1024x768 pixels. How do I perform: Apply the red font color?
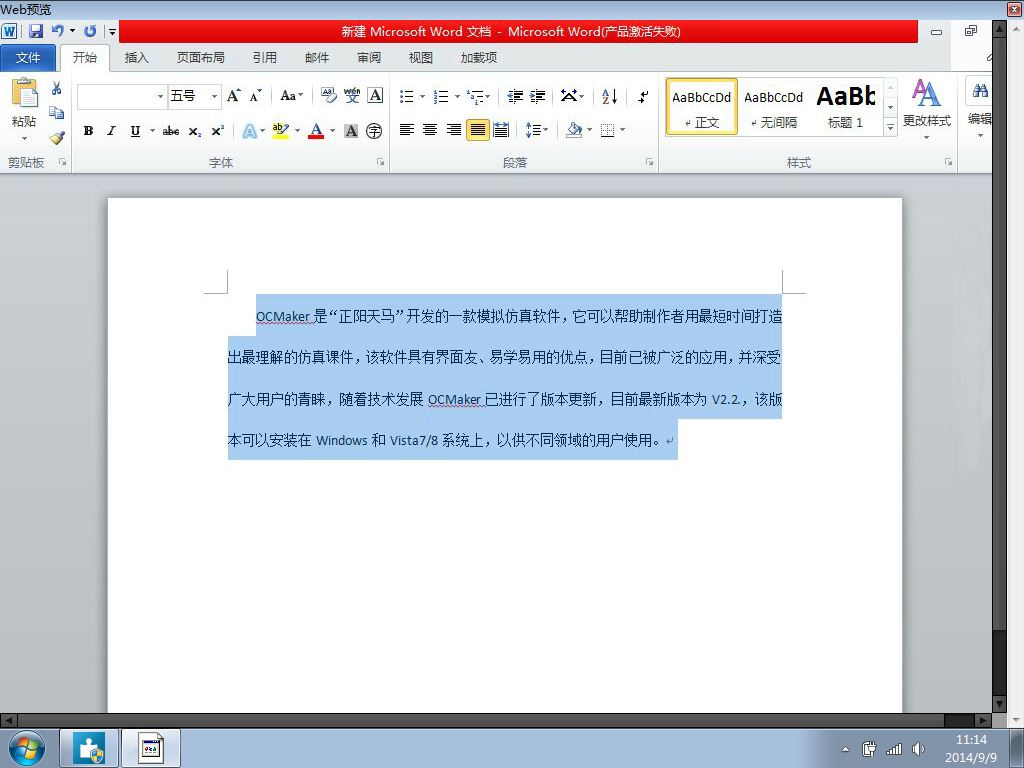point(316,131)
